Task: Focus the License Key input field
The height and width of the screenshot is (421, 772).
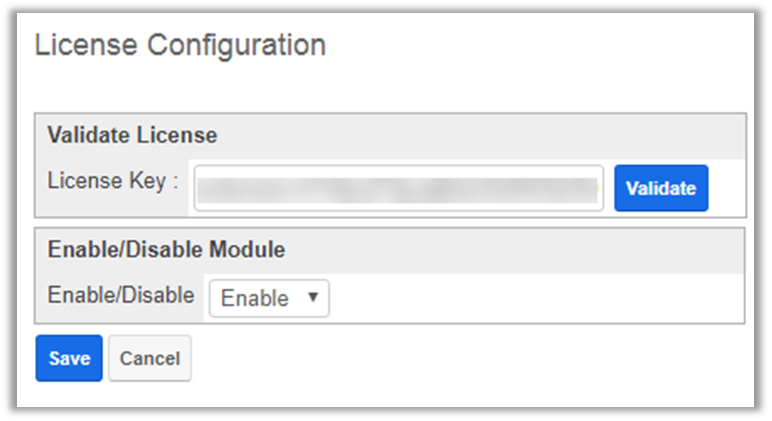Action: (x=398, y=188)
